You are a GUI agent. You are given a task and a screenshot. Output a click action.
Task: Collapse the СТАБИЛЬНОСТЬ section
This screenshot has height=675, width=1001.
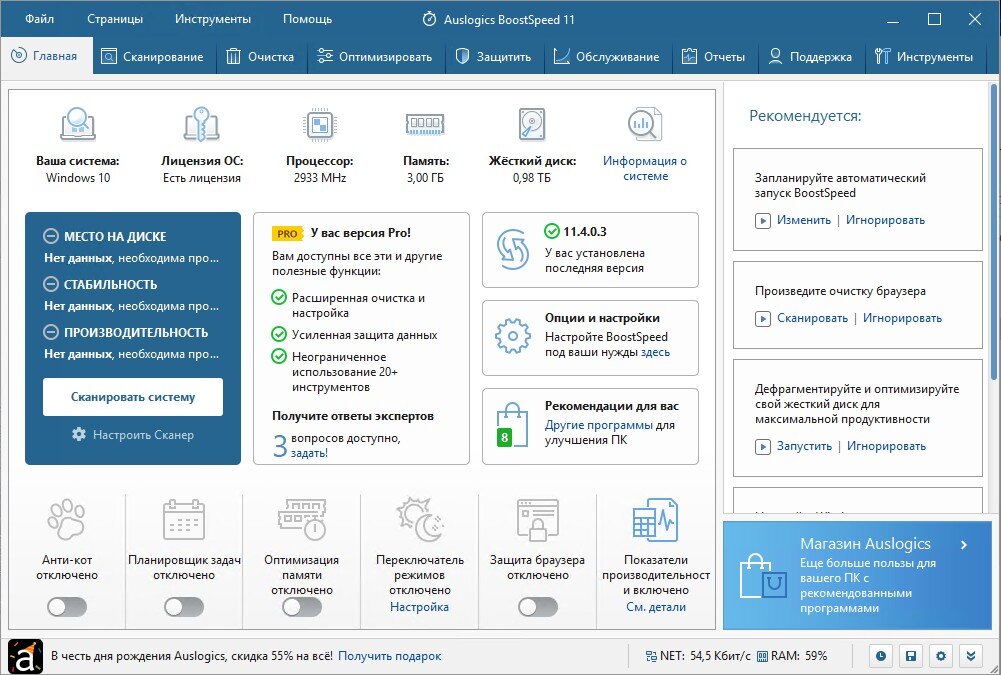pos(51,284)
